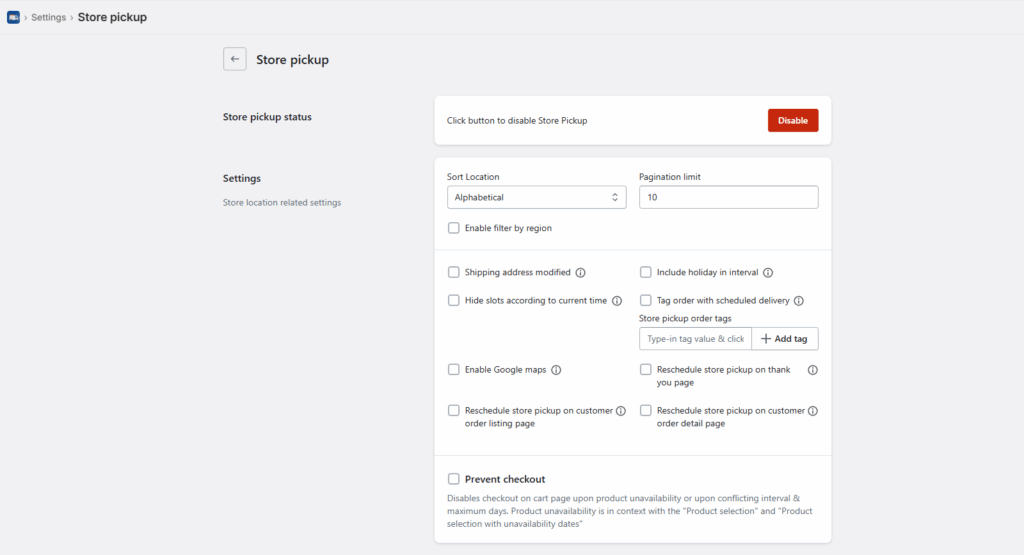The width and height of the screenshot is (1024, 555).
Task: Click Store pickup in the breadcrumb
Action: [x=112, y=18]
